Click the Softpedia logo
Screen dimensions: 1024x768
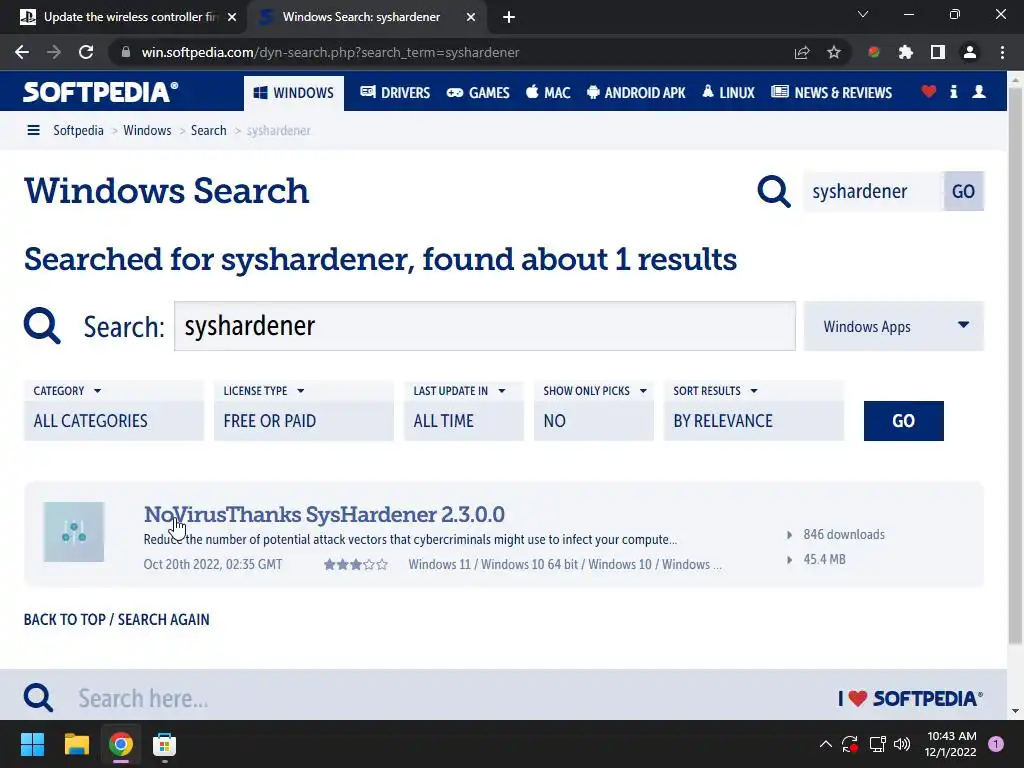(x=101, y=92)
